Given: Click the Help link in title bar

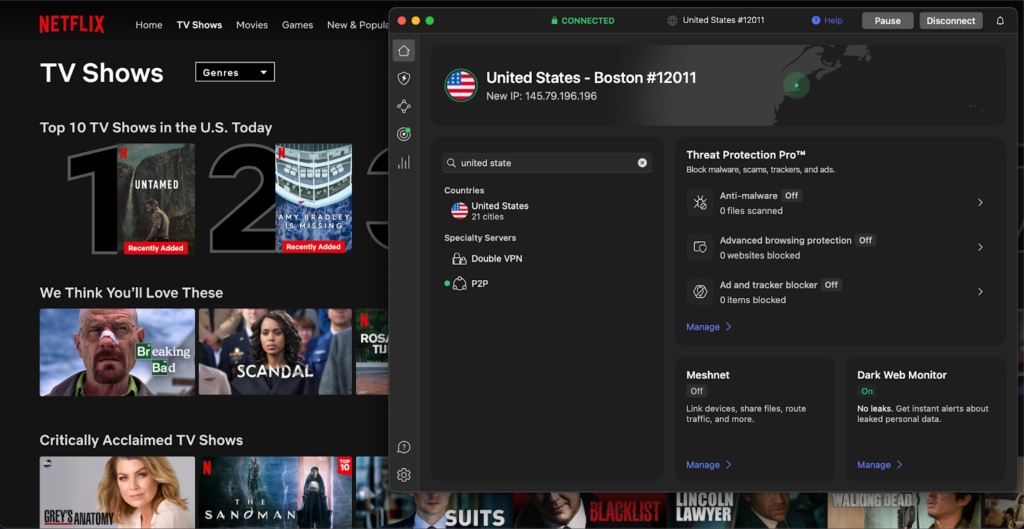Looking at the screenshot, I should pos(833,20).
